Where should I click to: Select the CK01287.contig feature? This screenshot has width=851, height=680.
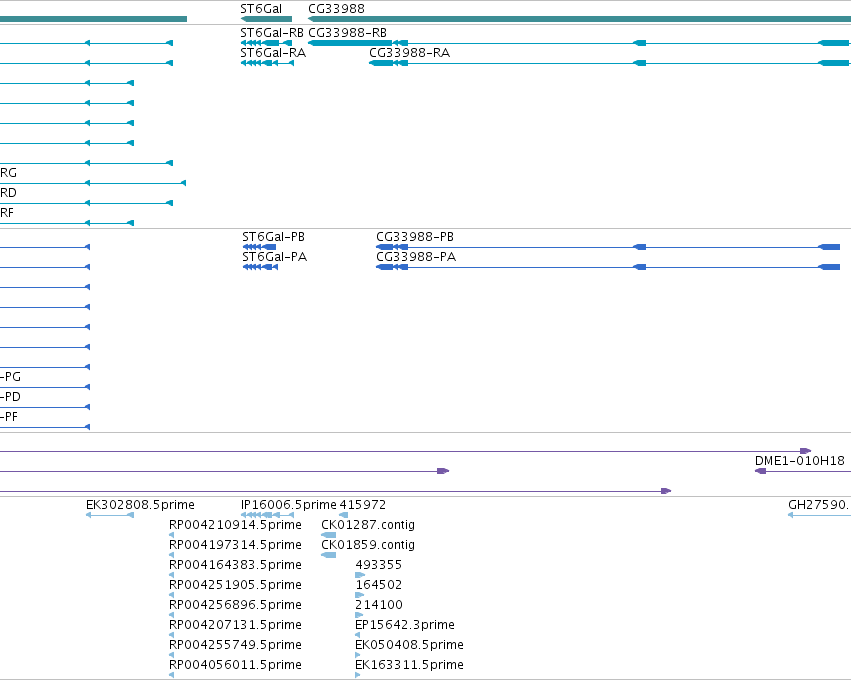[328, 535]
